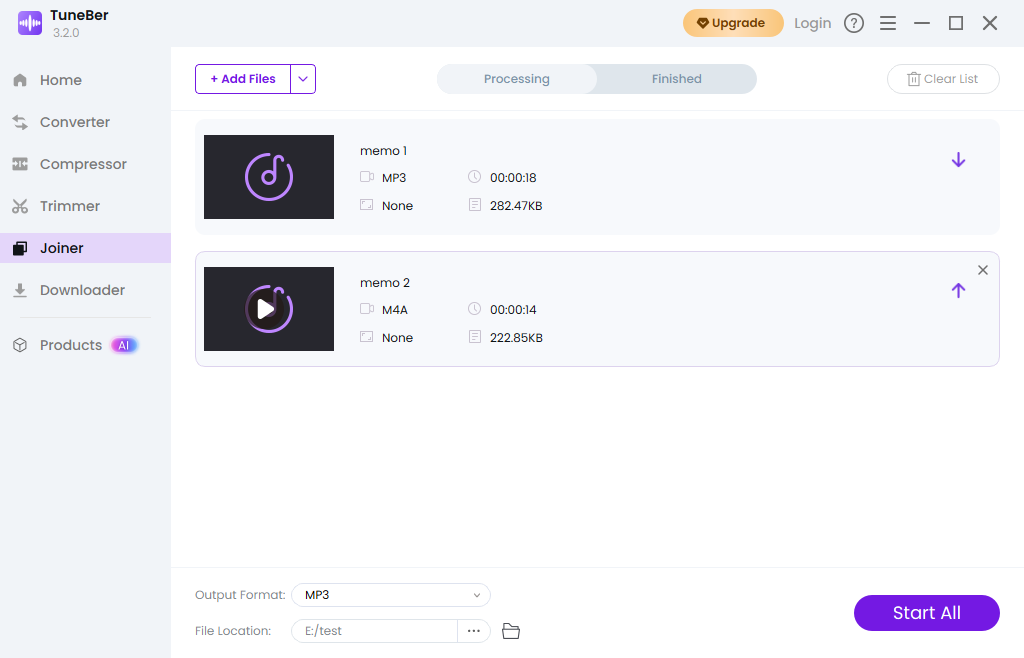Play the memo 2 audio preview
The width and height of the screenshot is (1024, 658).
pos(268,309)
